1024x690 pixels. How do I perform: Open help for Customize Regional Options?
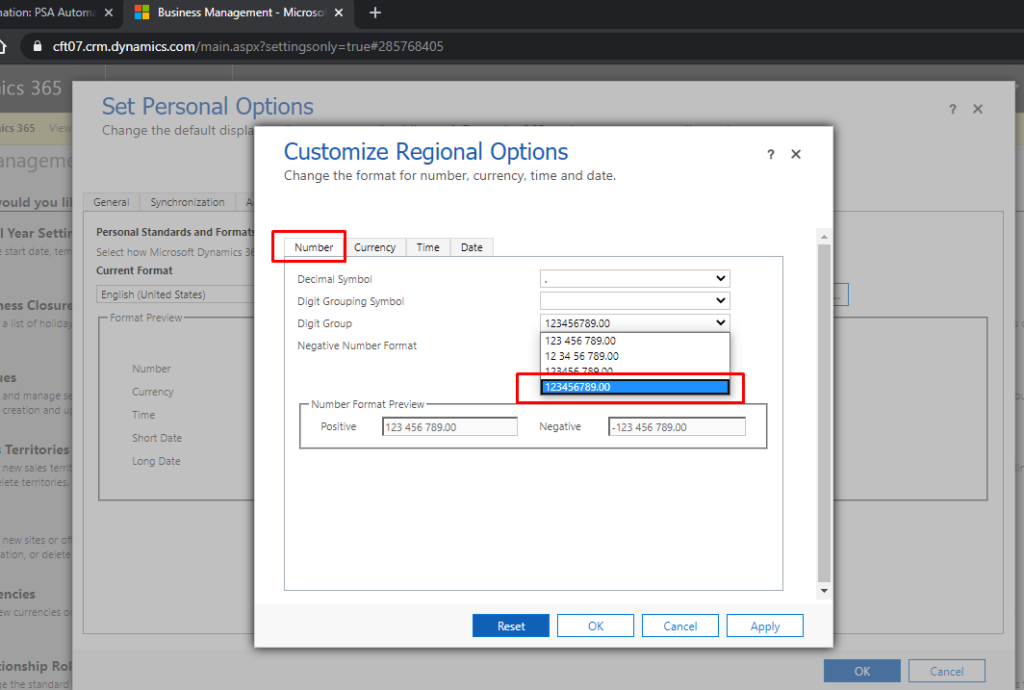click(x=771, y=154)
